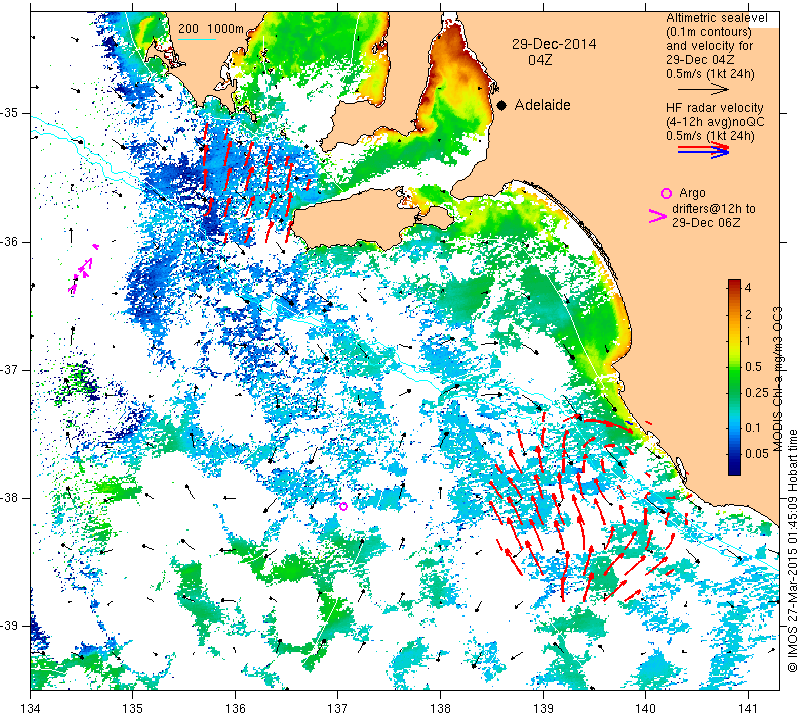Click the vertical IMOS copyright timestamp text

pos(792,551)
